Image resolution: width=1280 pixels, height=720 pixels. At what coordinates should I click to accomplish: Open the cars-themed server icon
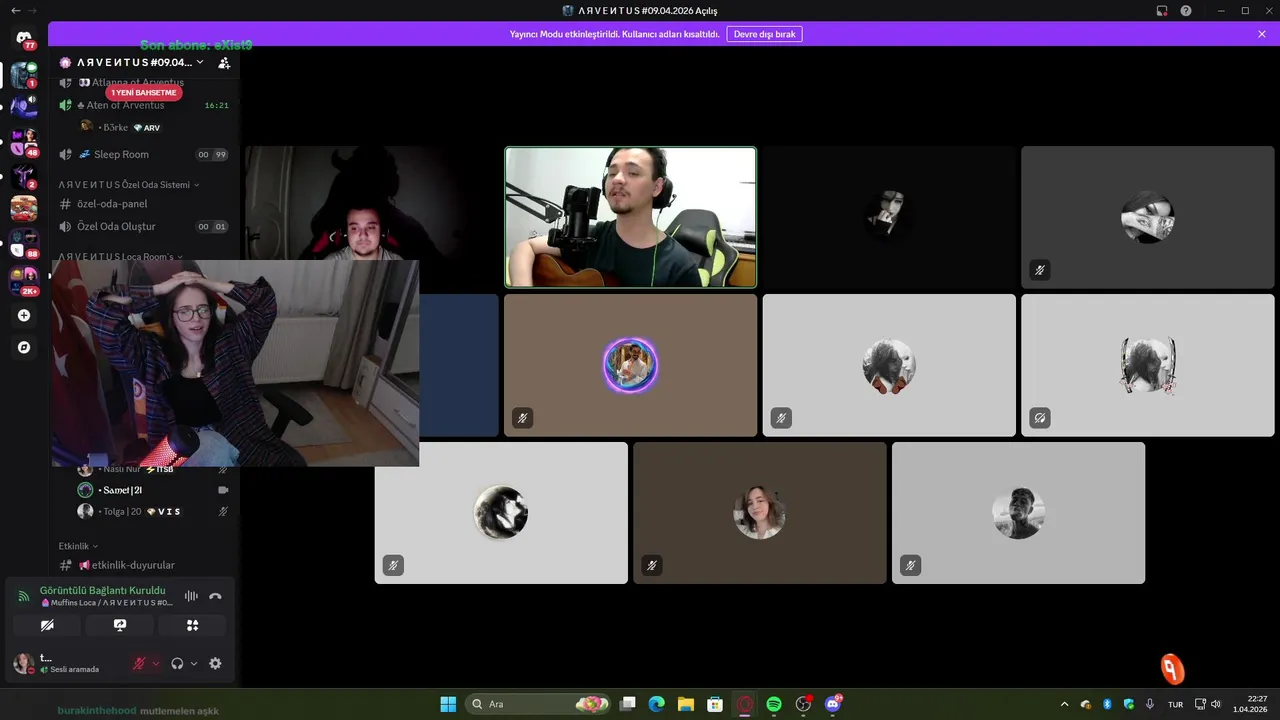pos(24,208)
